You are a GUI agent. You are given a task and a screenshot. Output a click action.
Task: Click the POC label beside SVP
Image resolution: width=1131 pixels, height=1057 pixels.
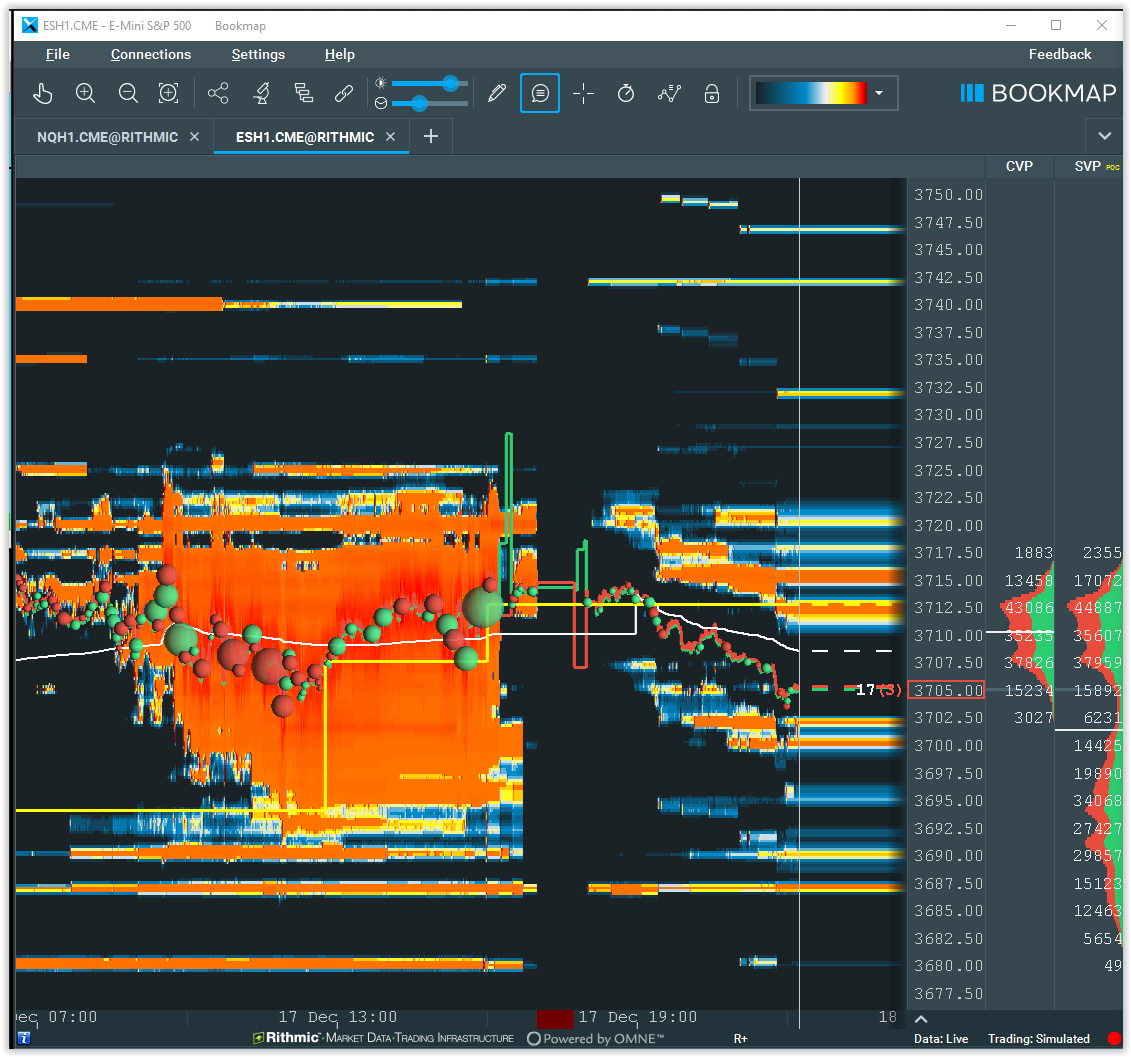(1112, 167)
